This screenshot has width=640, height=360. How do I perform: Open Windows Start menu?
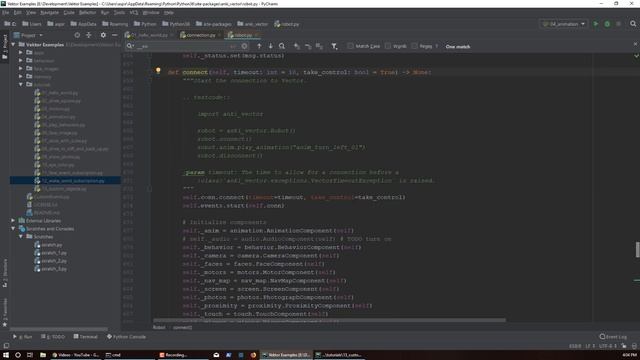6,355
